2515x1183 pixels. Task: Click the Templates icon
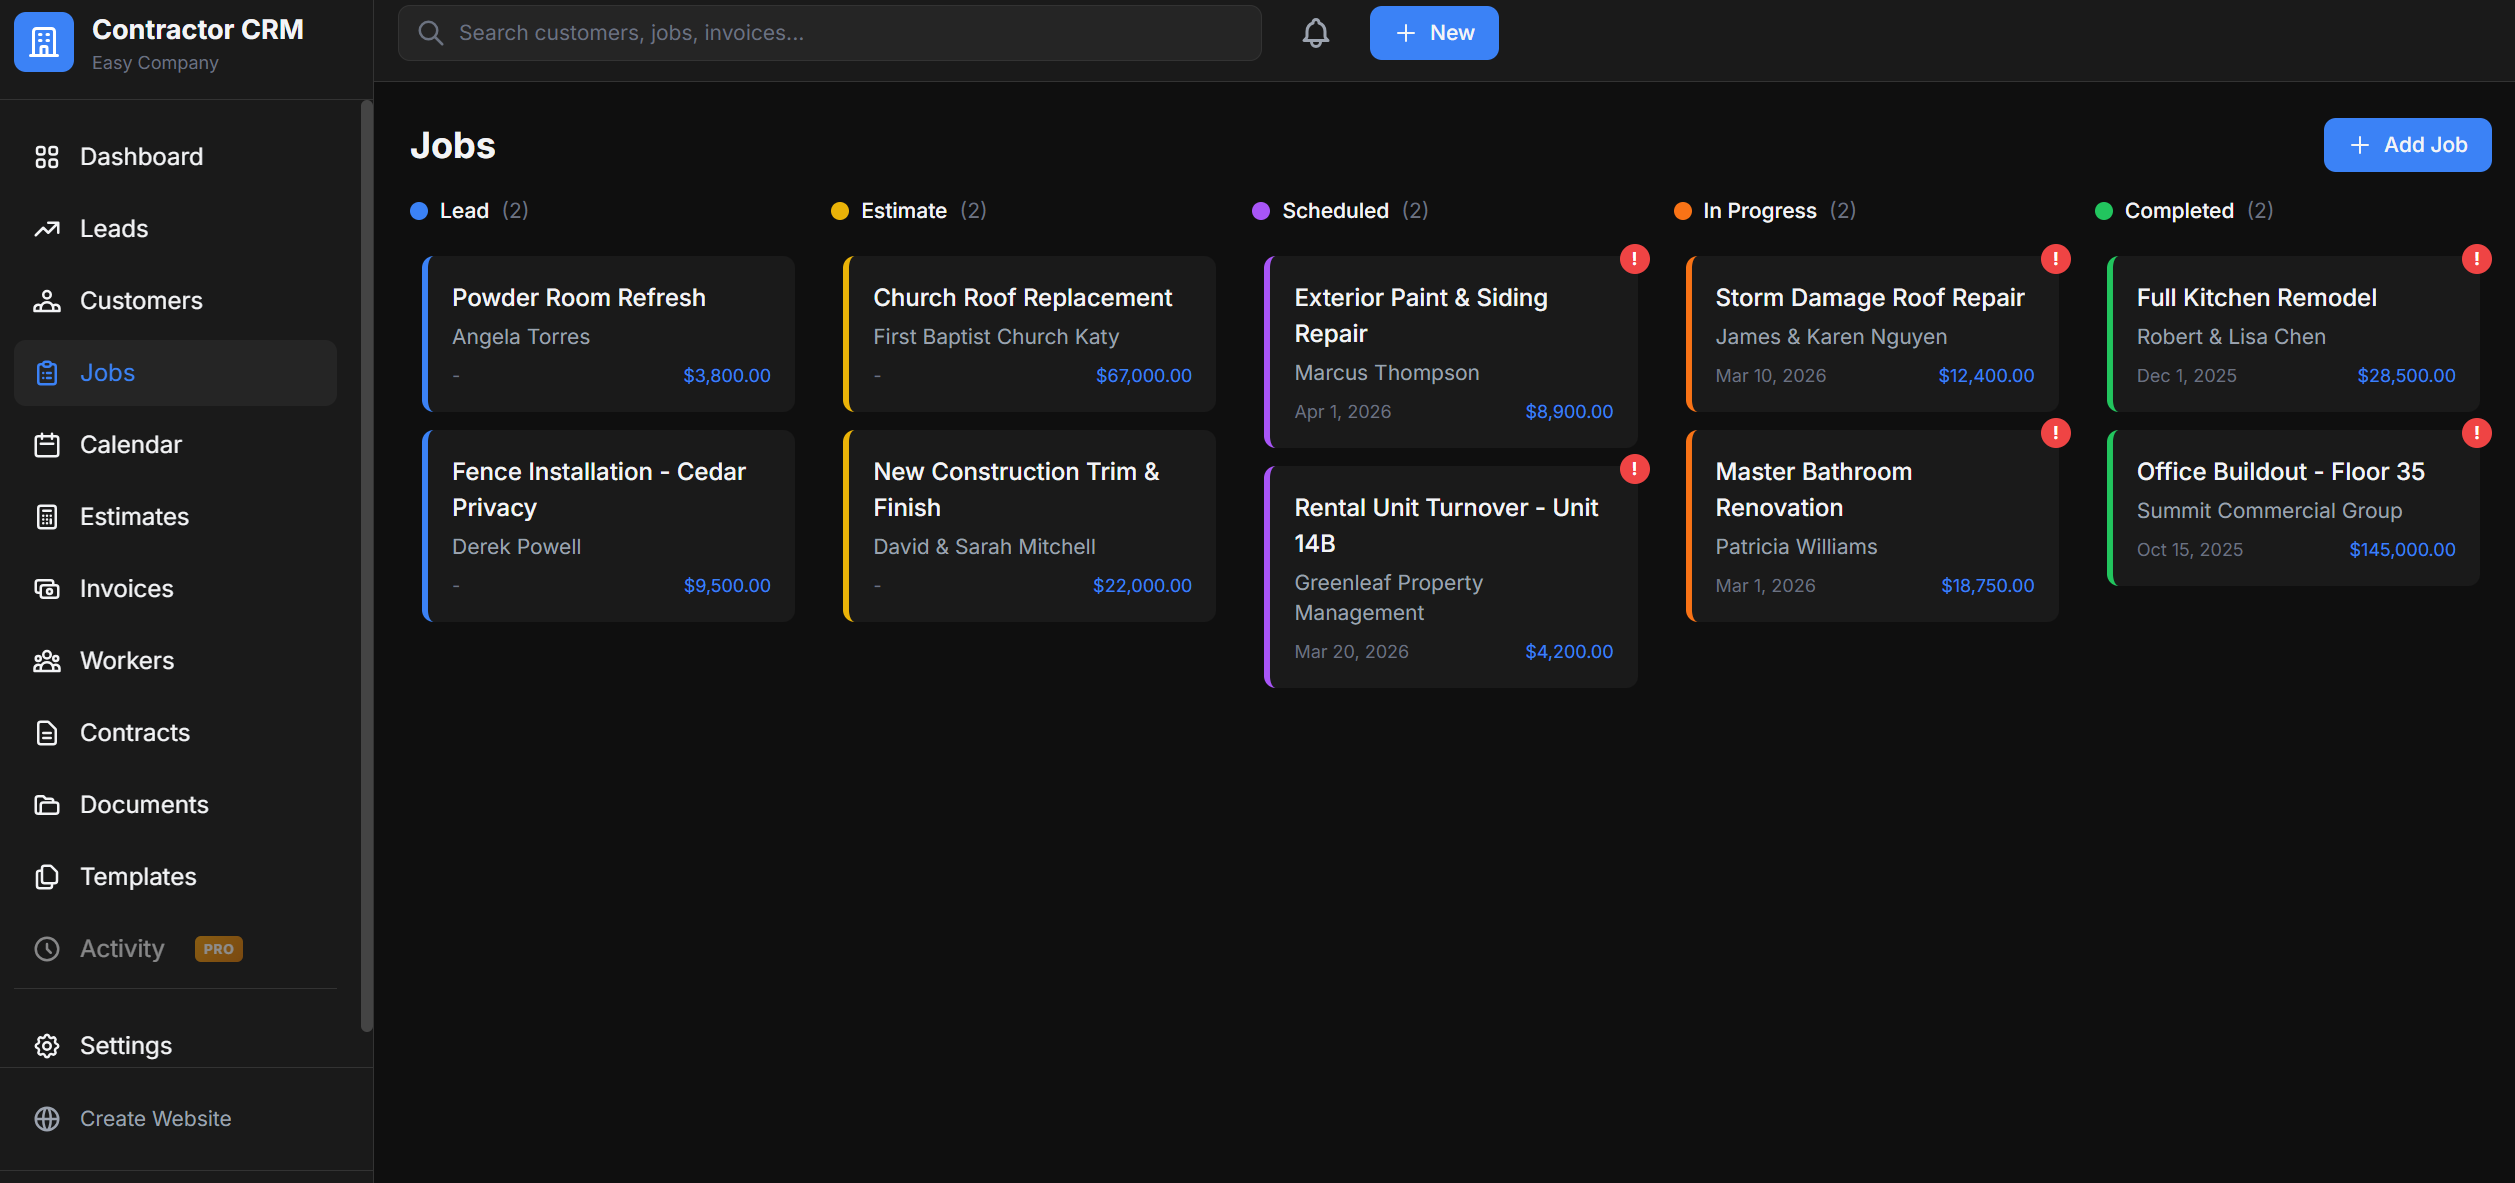coord(47,876)
